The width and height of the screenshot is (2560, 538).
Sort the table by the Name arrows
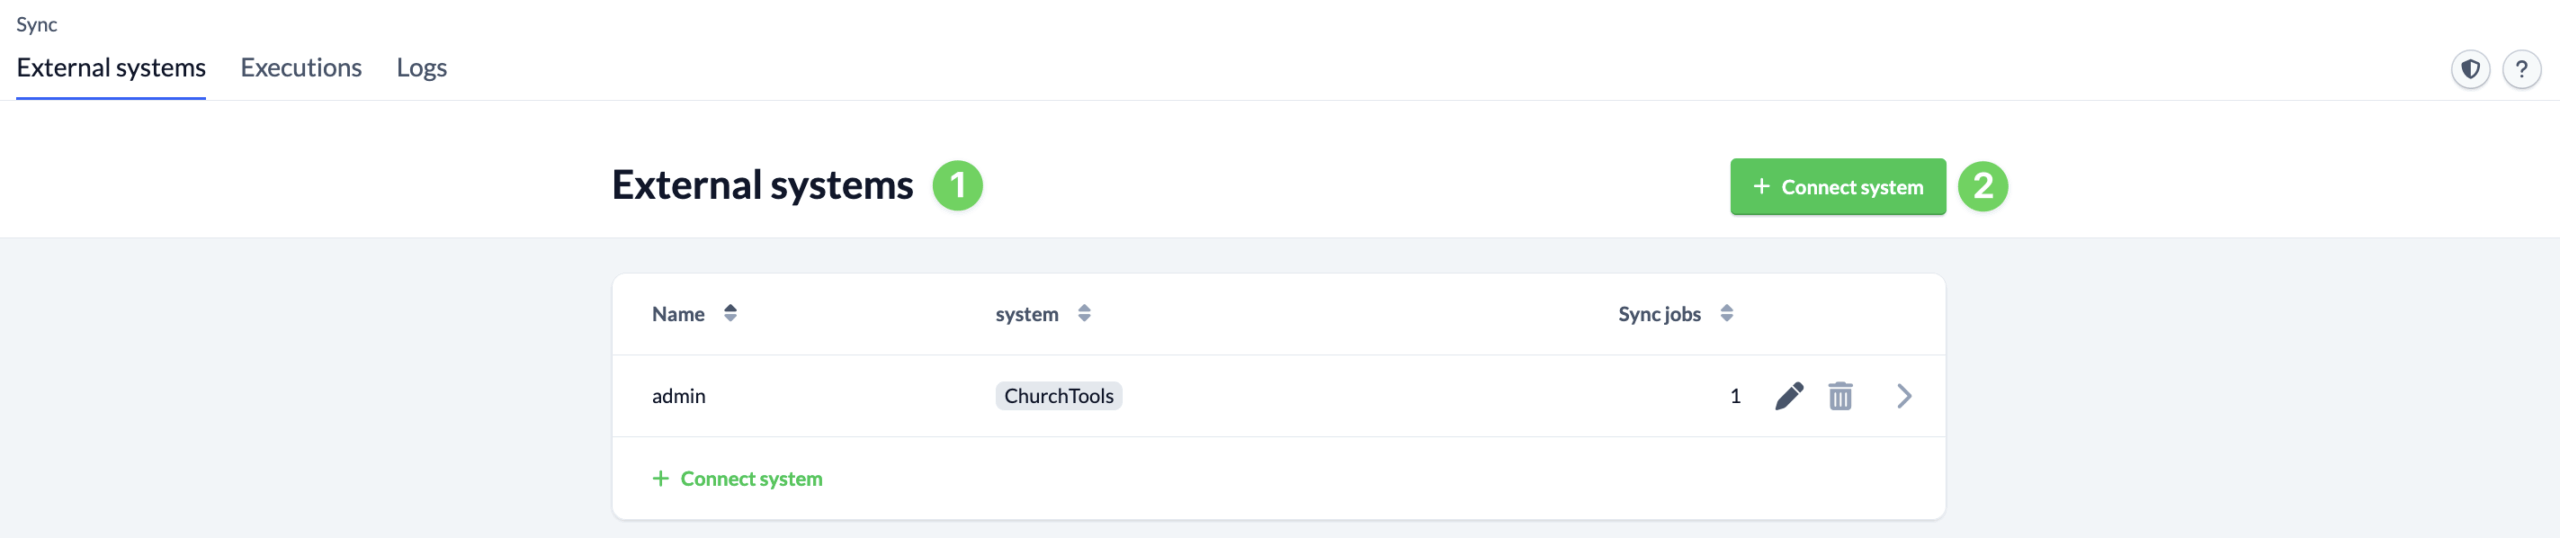[730, 313]
